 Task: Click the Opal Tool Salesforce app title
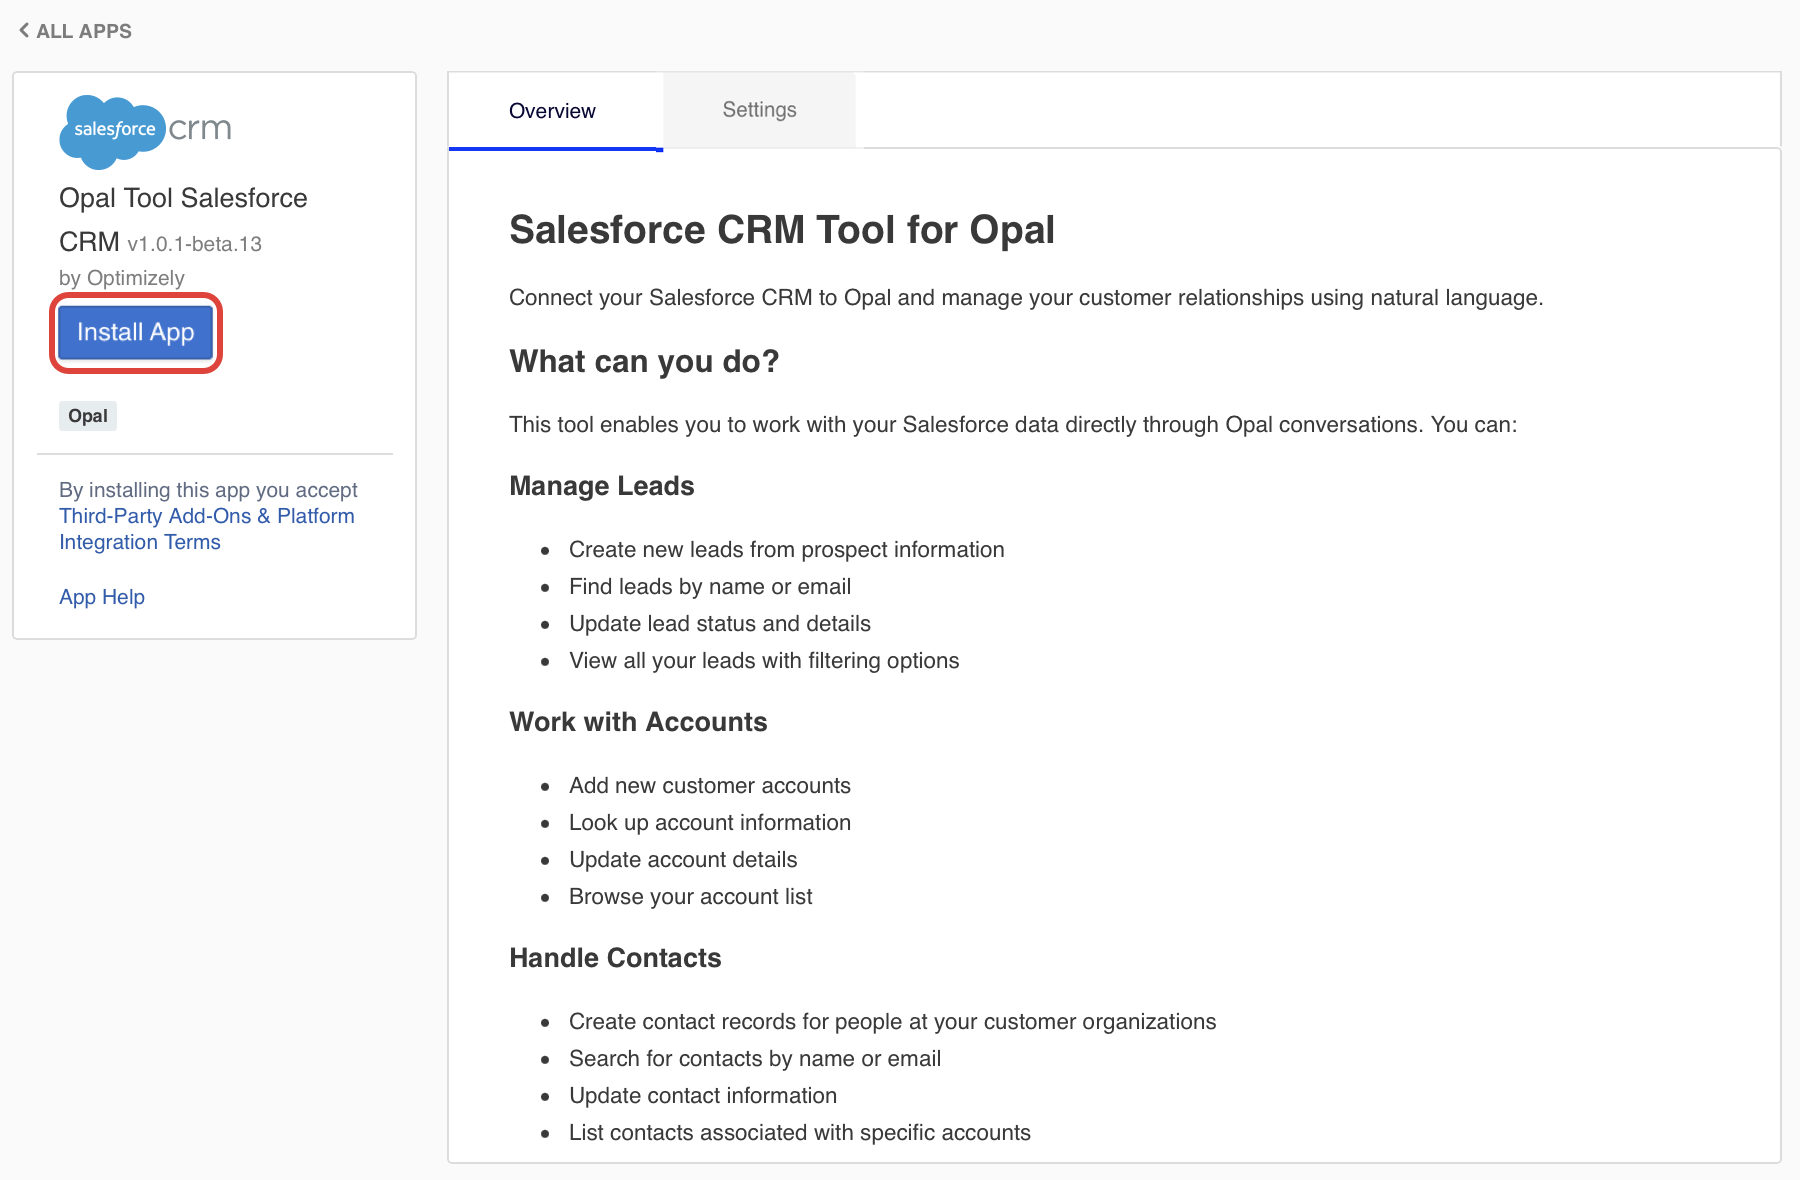pos(183,198)
